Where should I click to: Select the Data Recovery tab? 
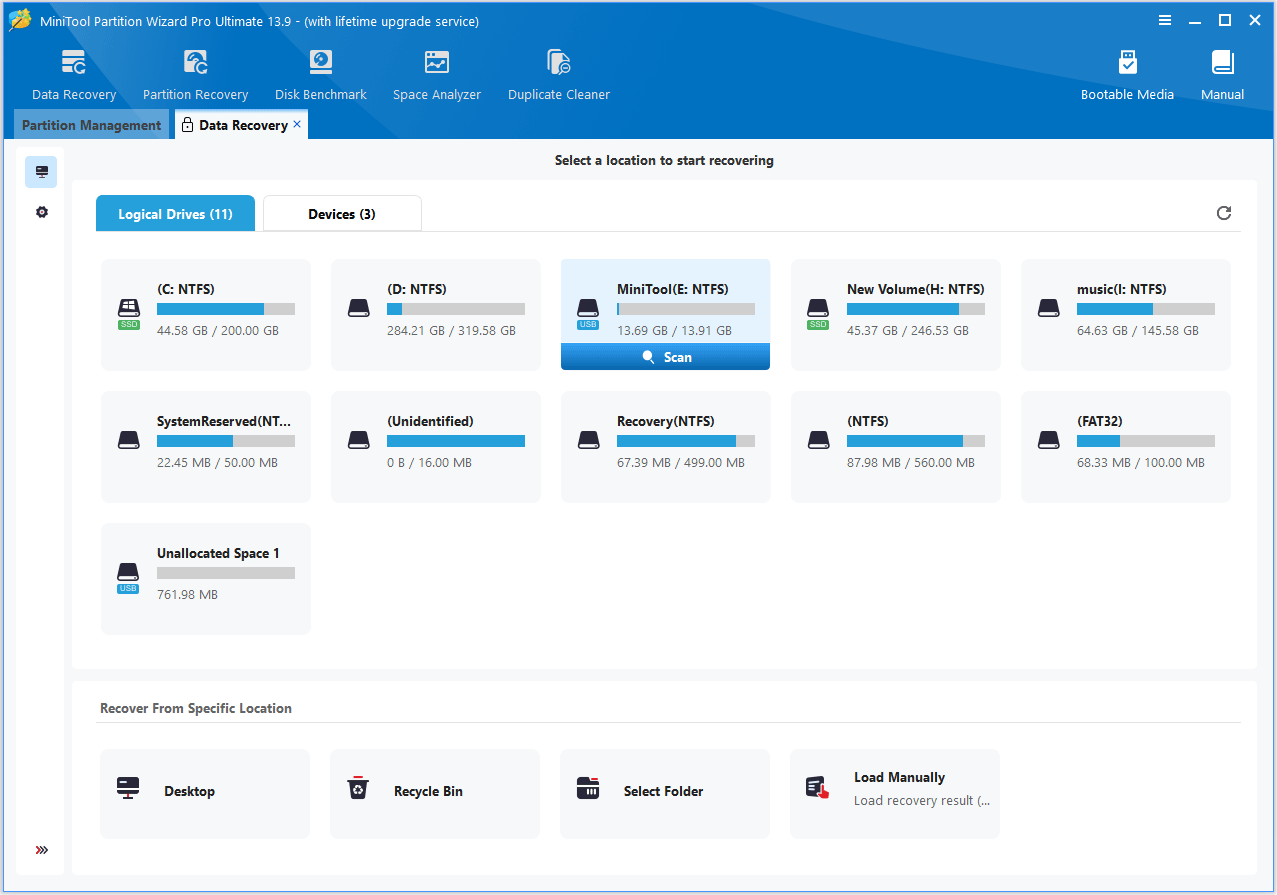point(243,125)
